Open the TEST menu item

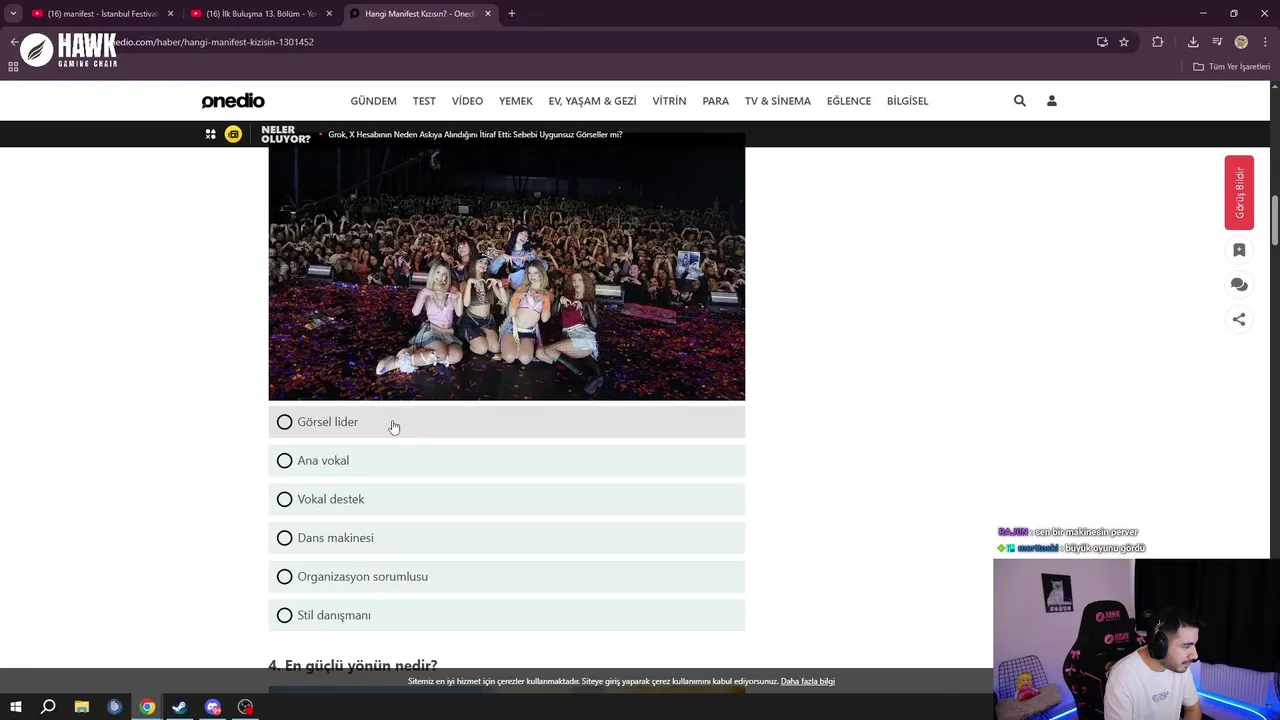point(424,101)
